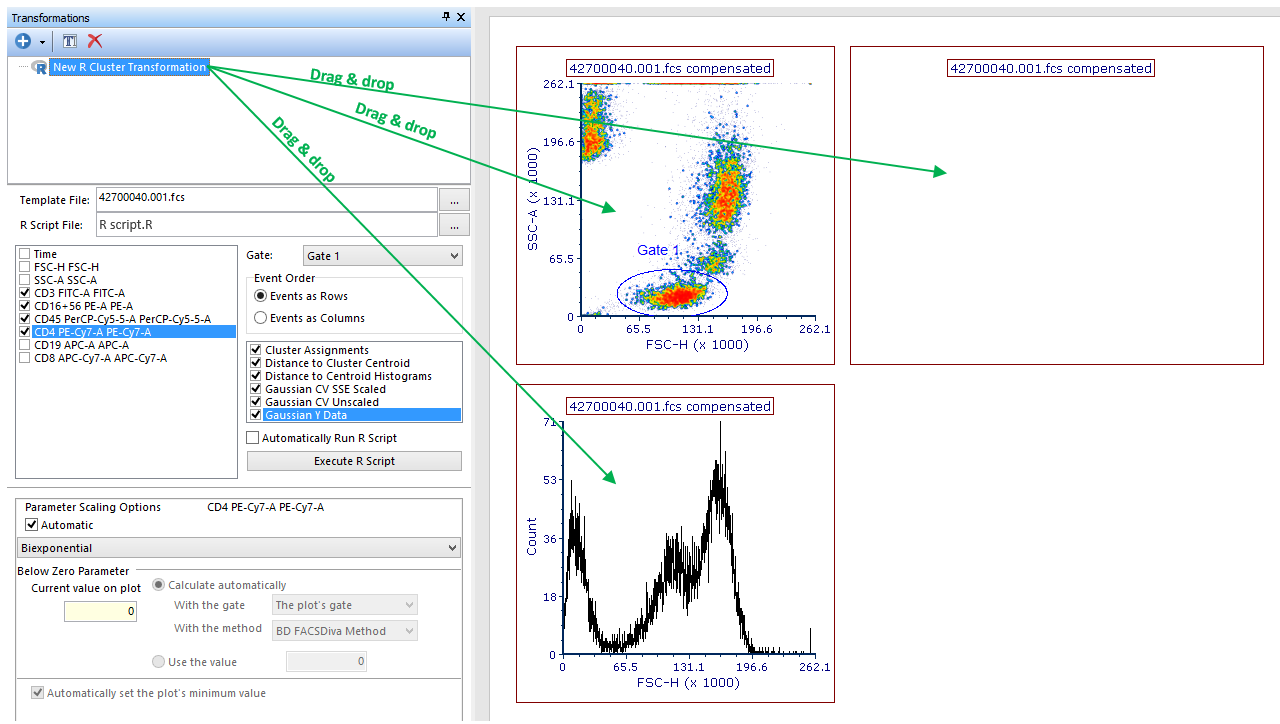Select the R icon in transformation tree
The width and height of the screenshot is (1280, 724).
point(40,67)
